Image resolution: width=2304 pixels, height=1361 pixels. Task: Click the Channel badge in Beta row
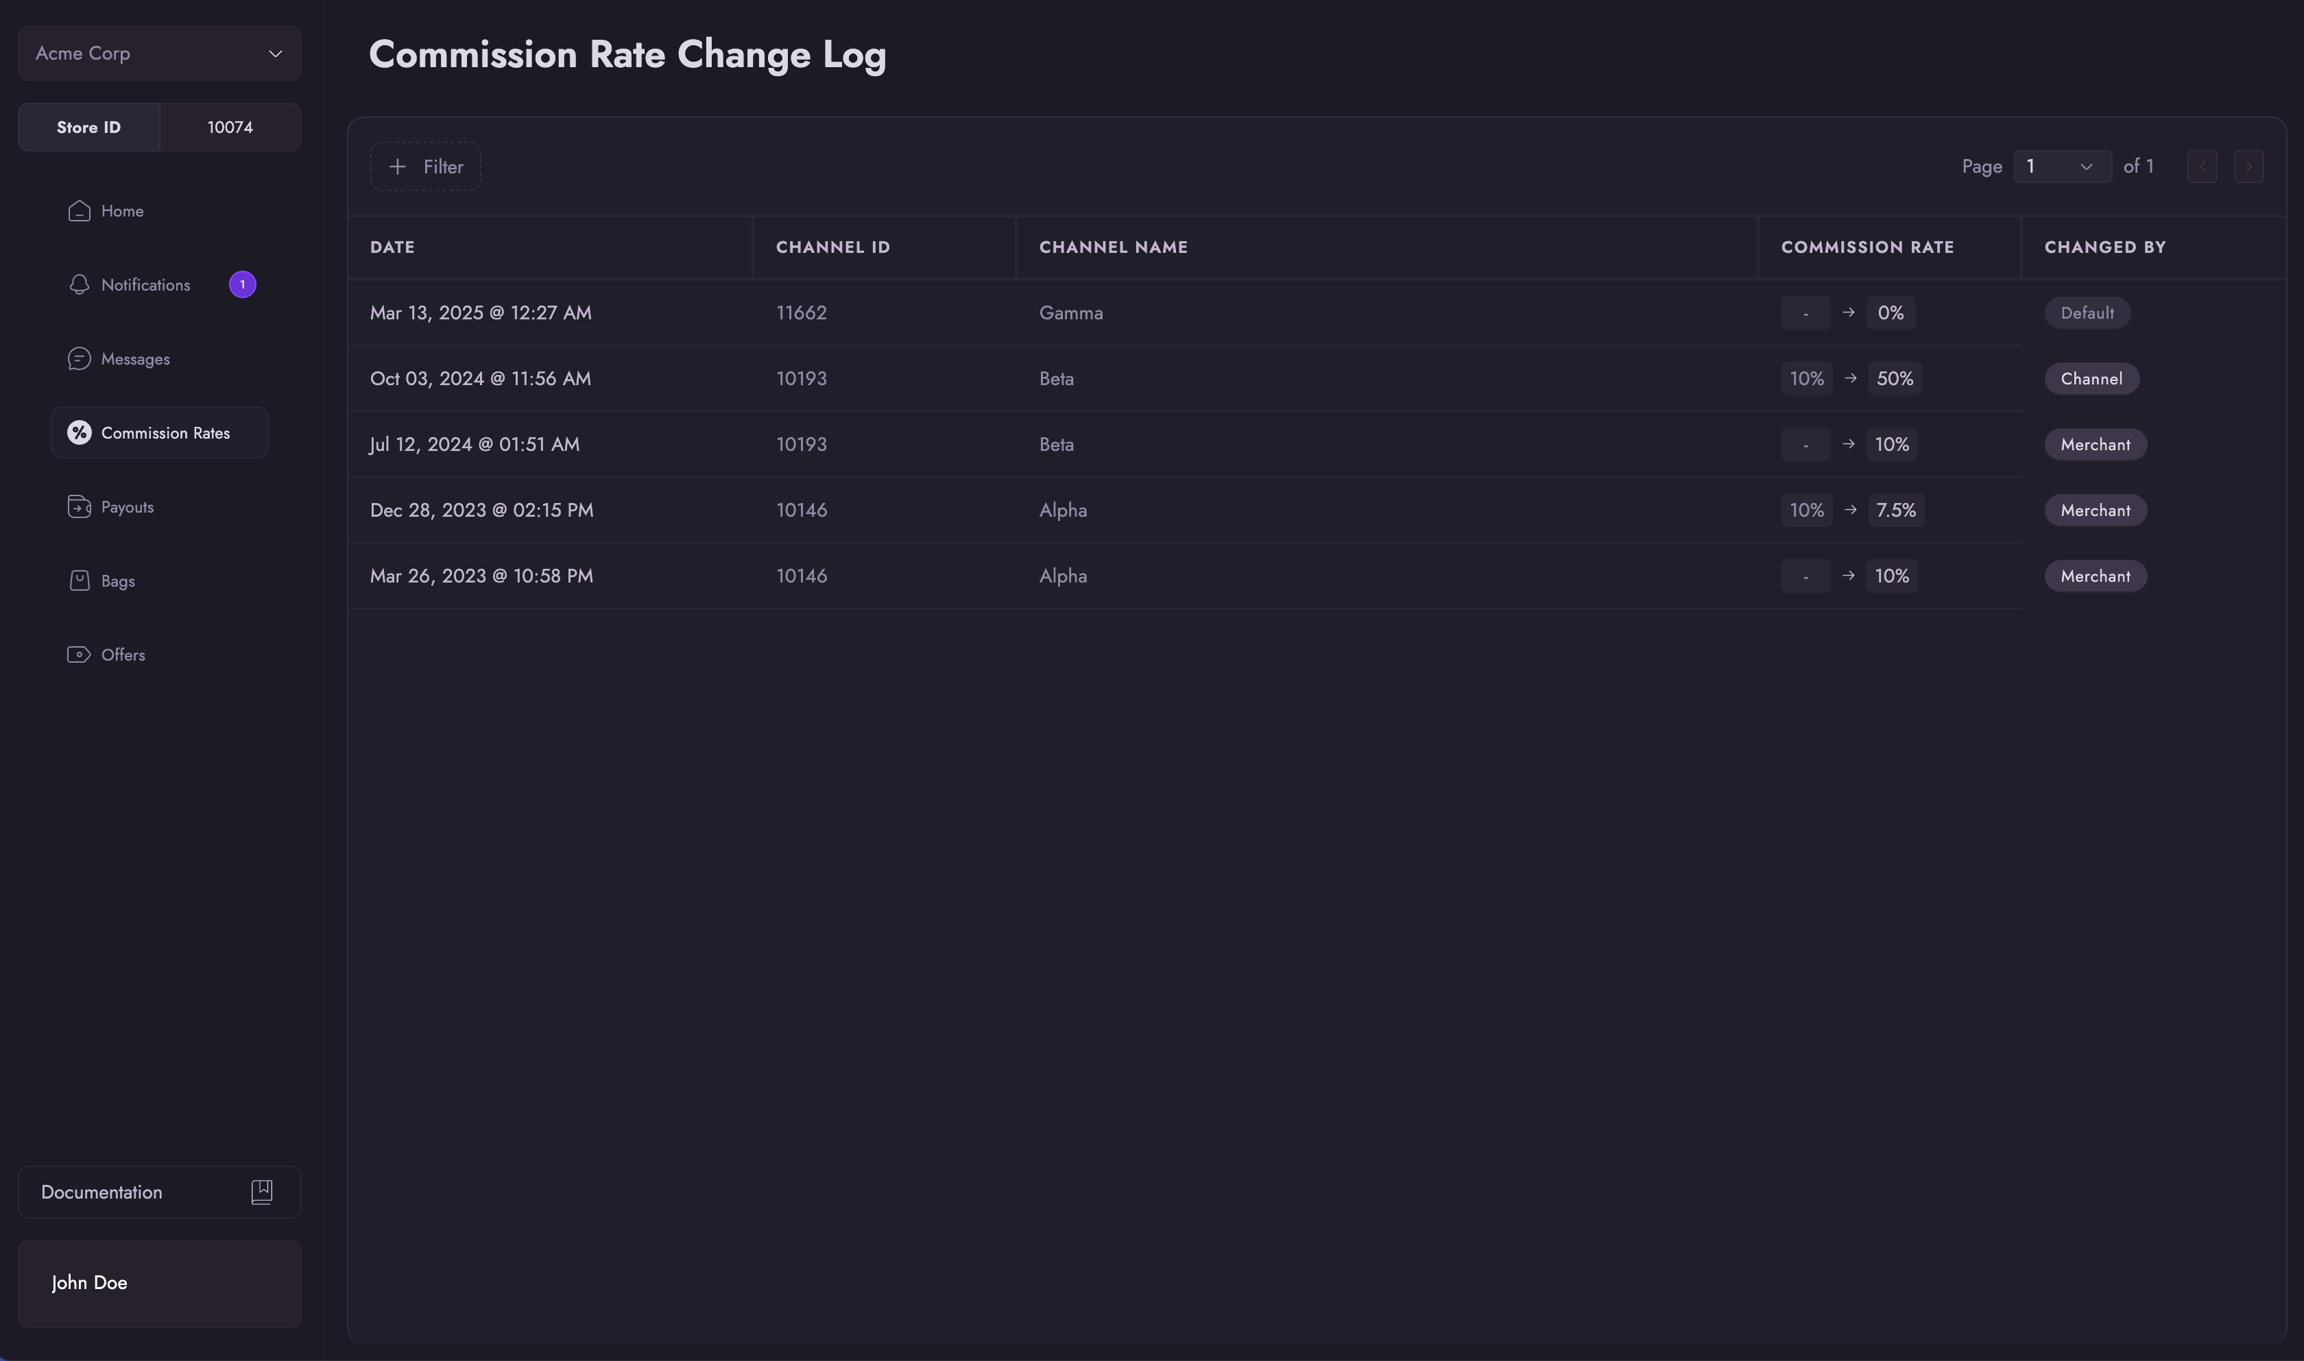2091,379
